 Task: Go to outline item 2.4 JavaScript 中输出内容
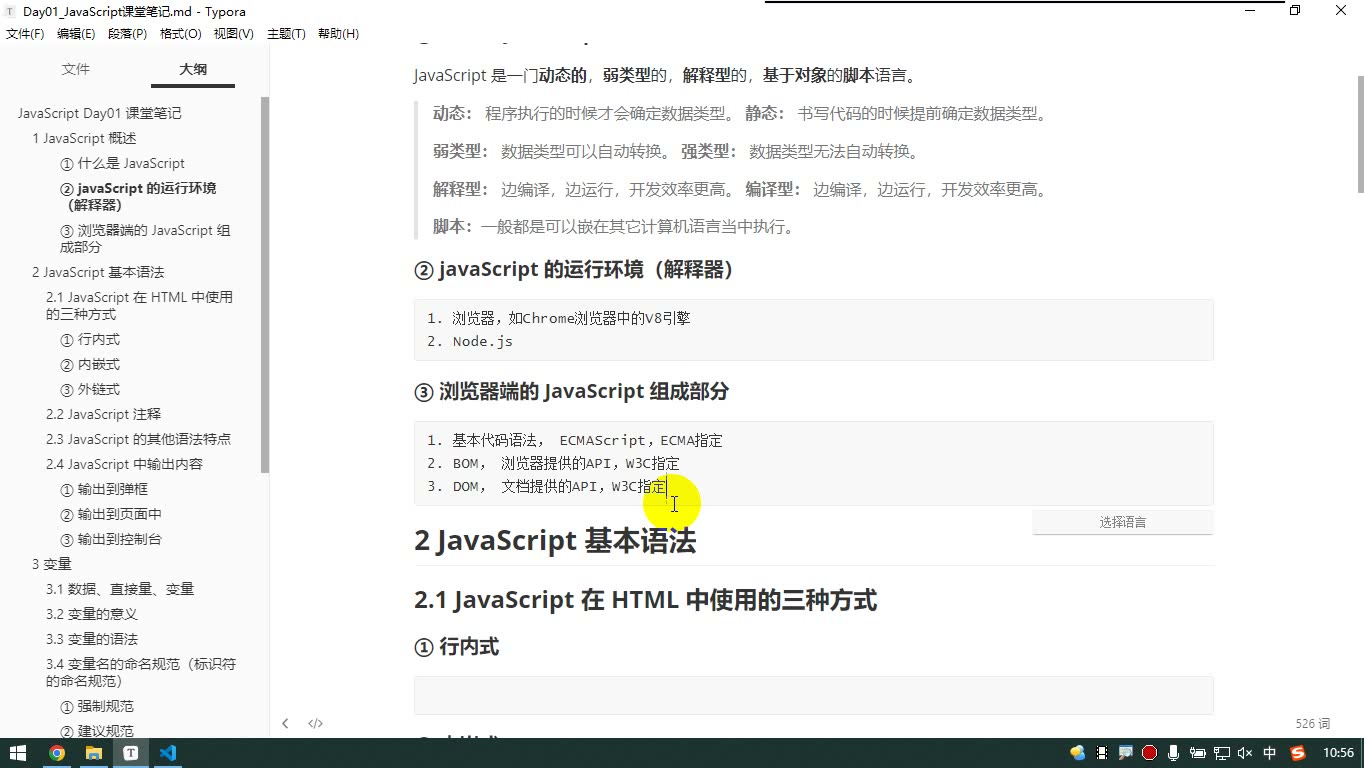coord(124,464)
